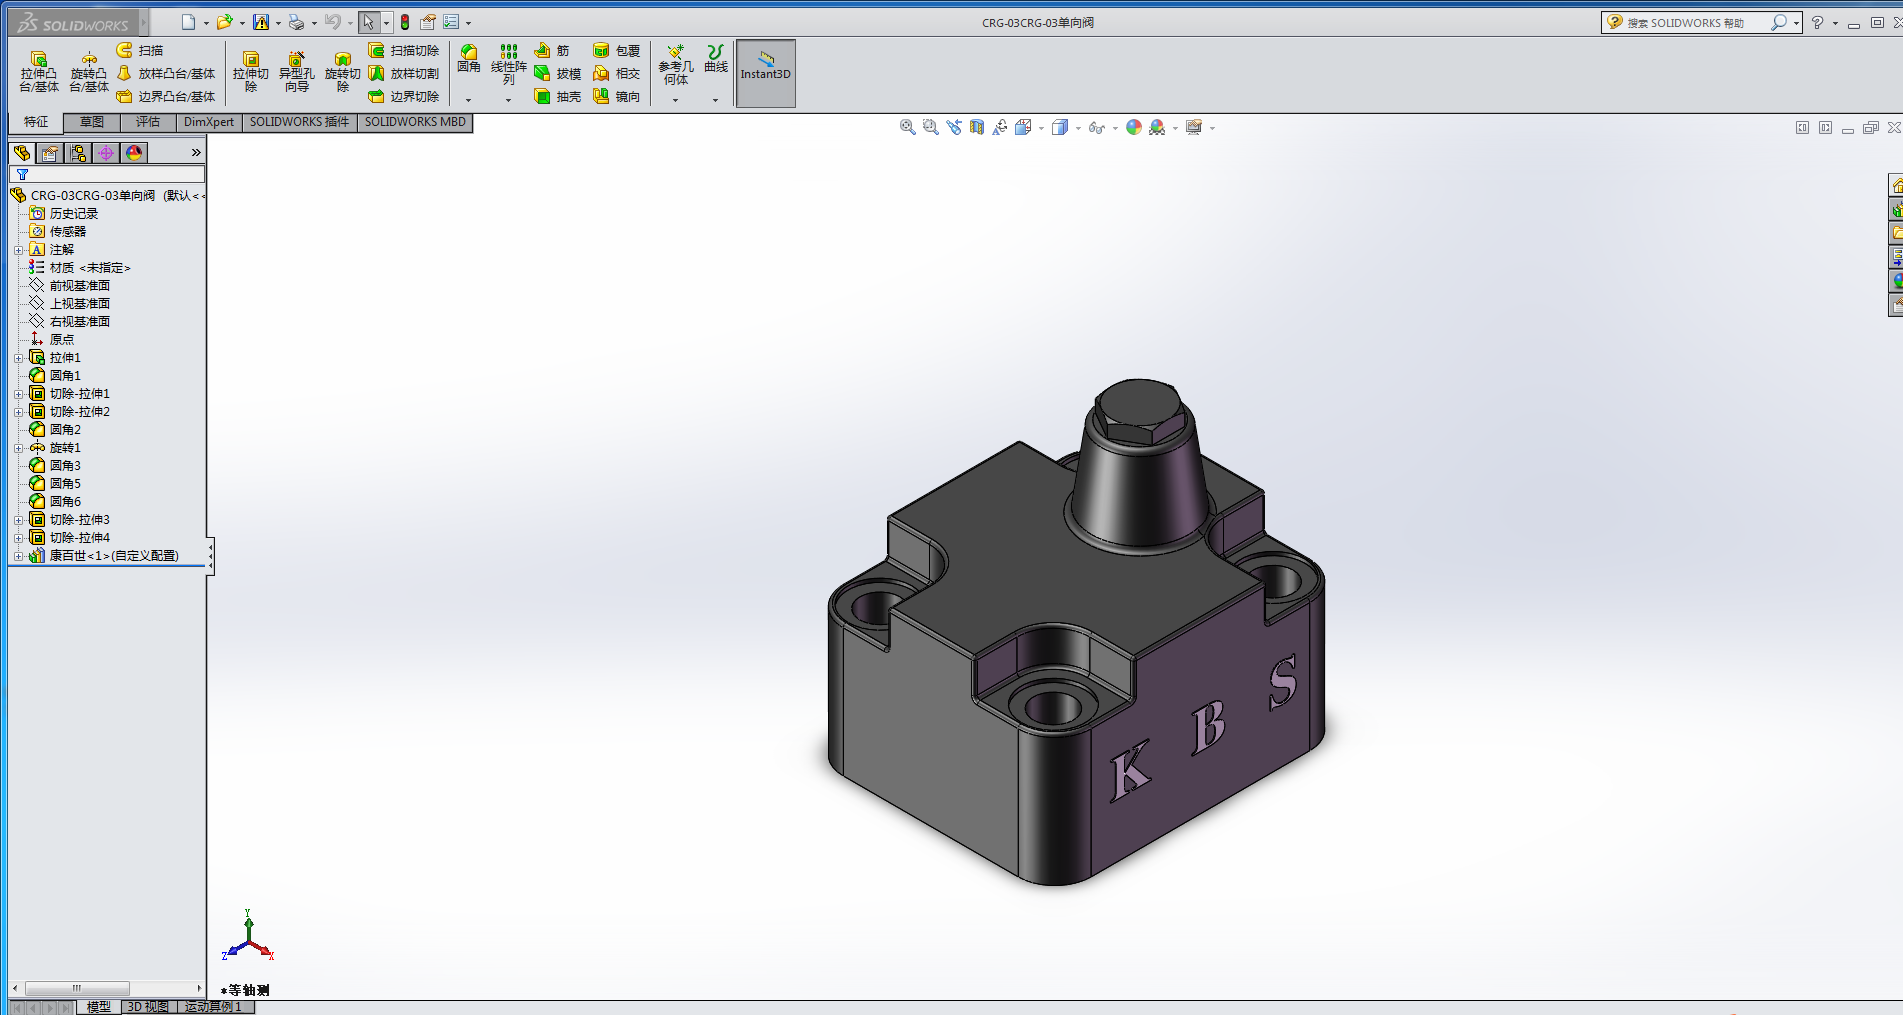Image resolution: width=1903 pixels, height=1015 pixels.
Task: Select the Intersect (相交) tool
Action: click(617, 73)
